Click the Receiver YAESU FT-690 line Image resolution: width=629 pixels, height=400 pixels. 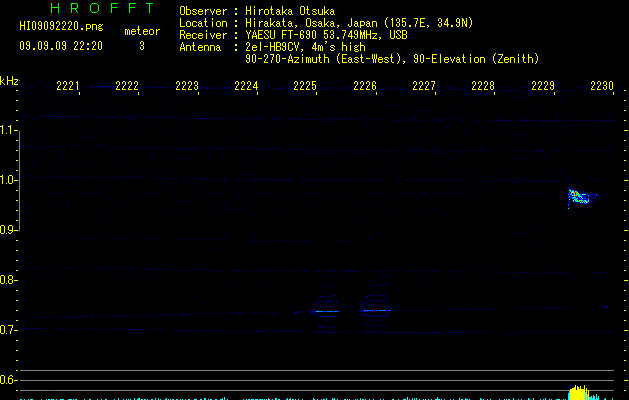pyautogui.click(x=293, y=35)
